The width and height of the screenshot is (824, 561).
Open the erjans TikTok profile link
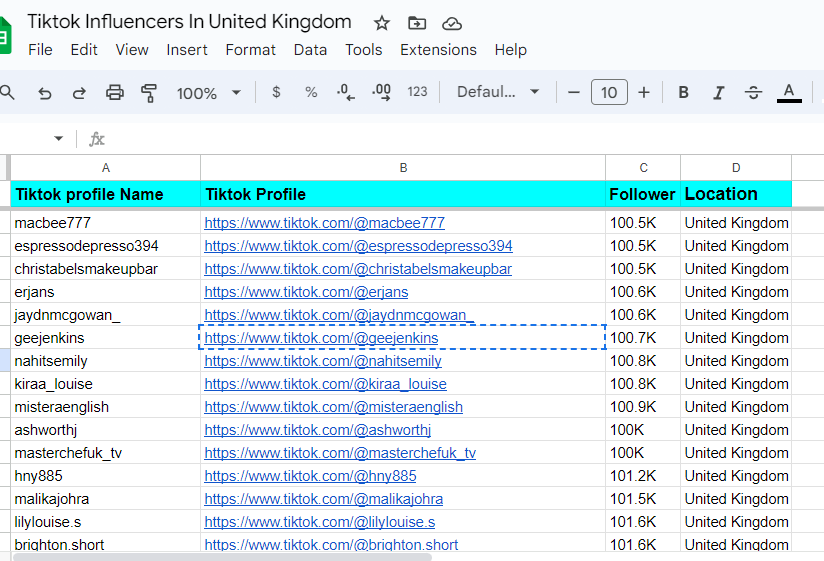pos(306,292)
